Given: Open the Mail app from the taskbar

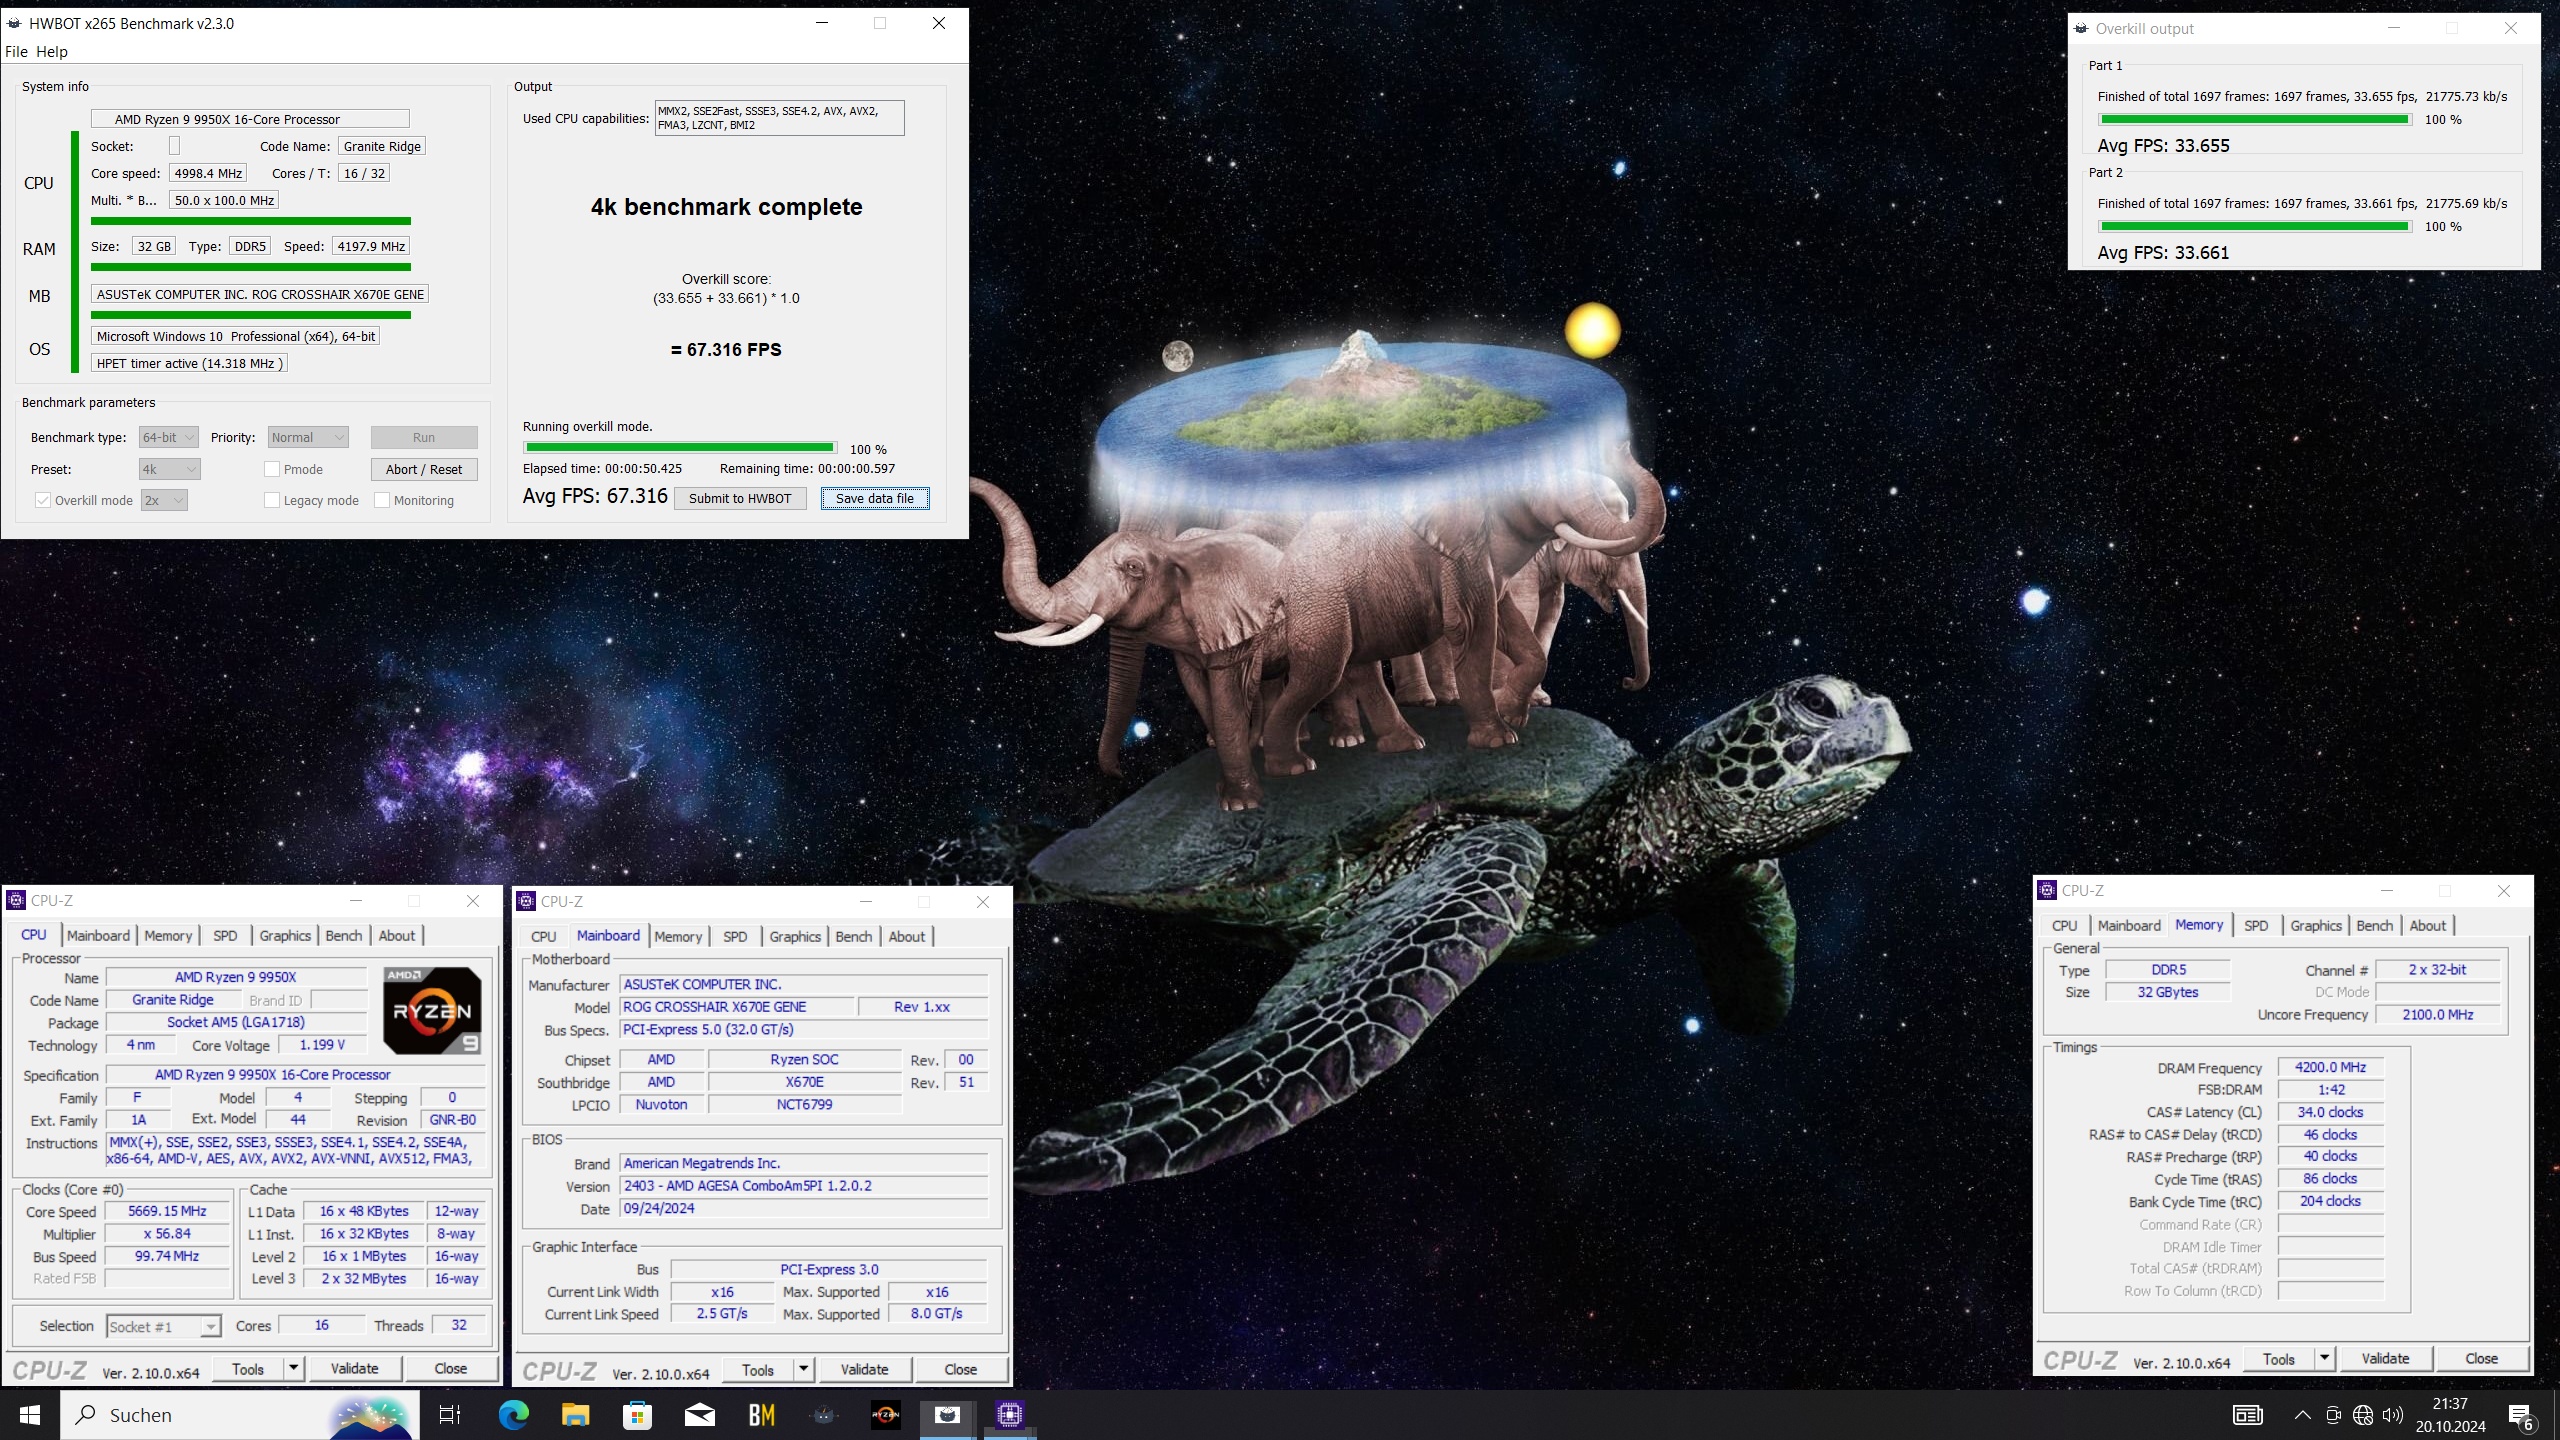Looking at the screenshot, I should pos(700,1415).
